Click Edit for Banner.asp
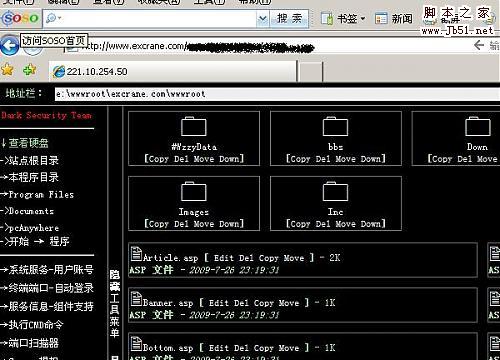The height and width of the screenshot is (360, 500). (x=219, y=303)
